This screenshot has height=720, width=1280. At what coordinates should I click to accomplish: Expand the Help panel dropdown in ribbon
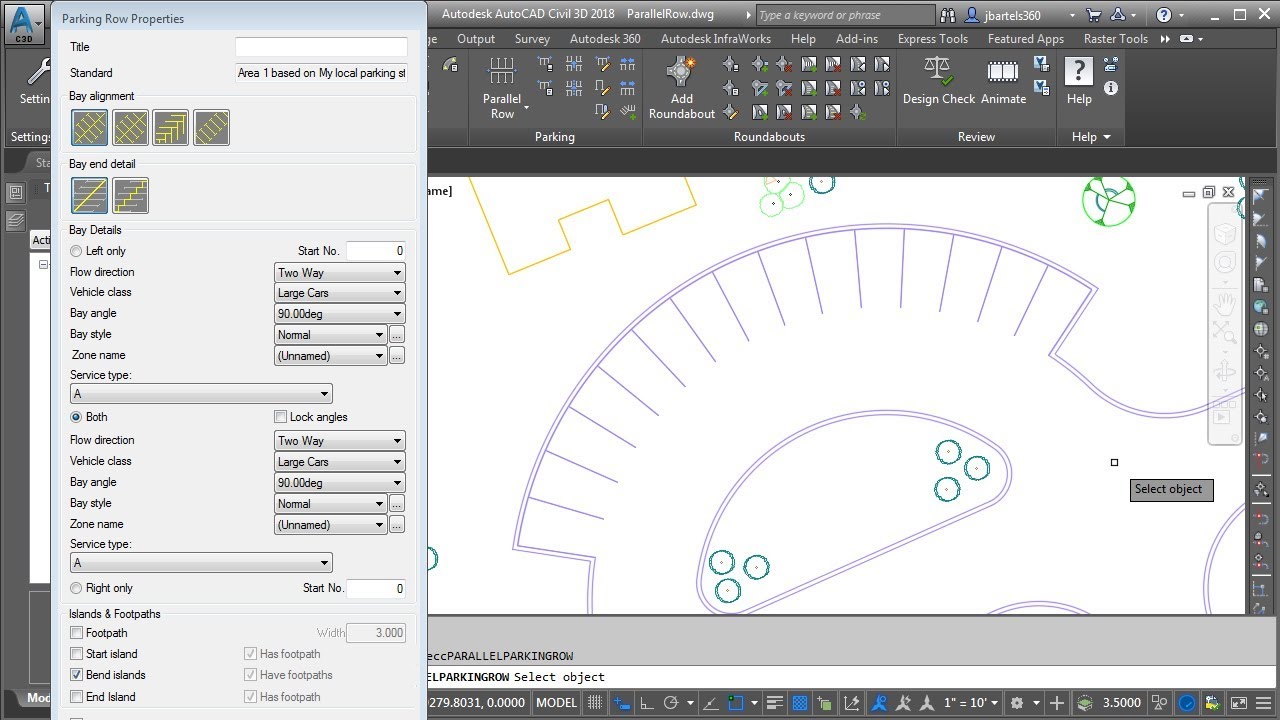point(1091,137)
